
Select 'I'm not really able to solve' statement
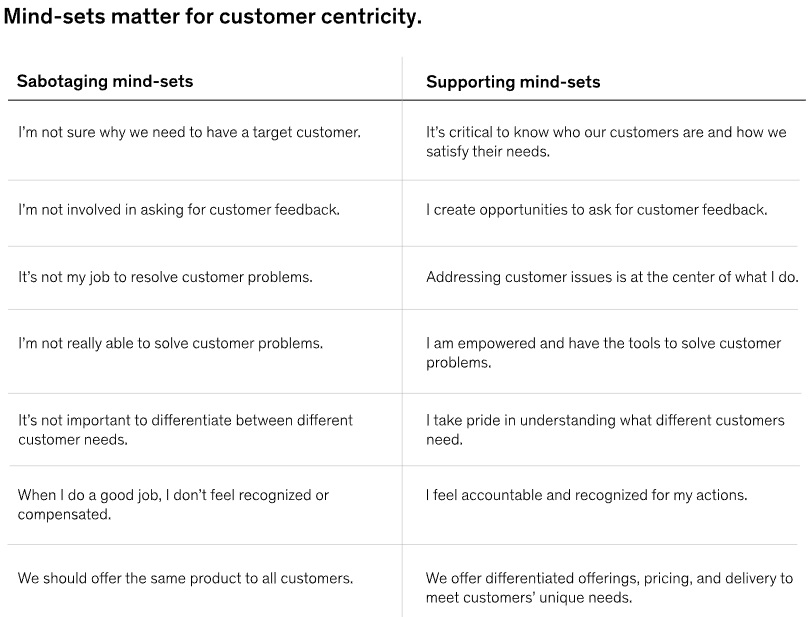[170, 344]
